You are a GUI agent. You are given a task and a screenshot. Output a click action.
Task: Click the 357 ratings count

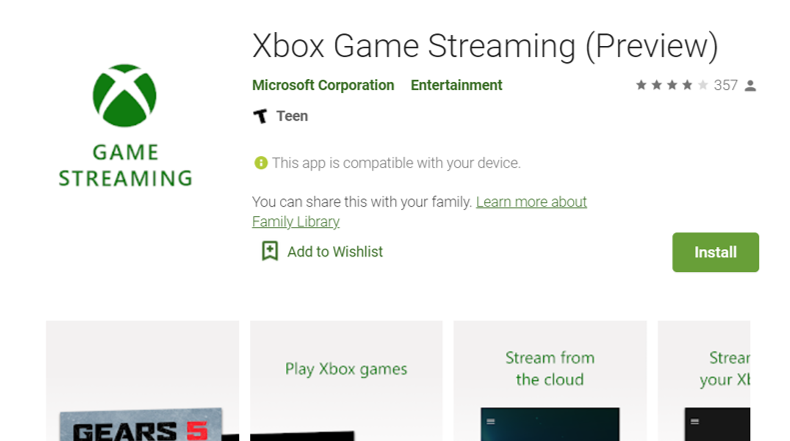coord(725,86)
